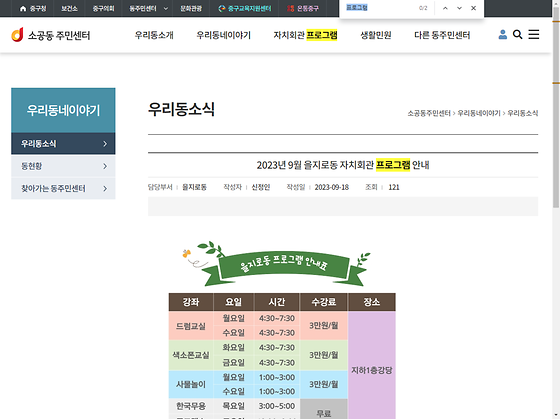Viewport: 560px width, 419px height.
Task: Open the 다른 동주민센터 main menu
Action: (x=442, y=35)
